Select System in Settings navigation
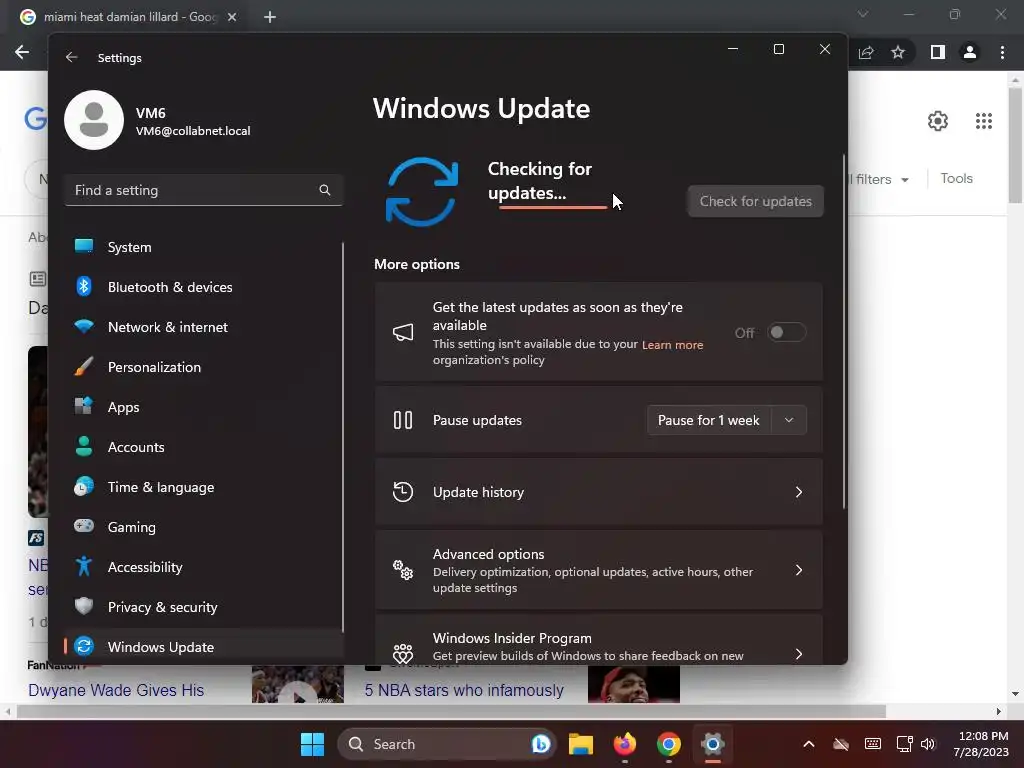The image size is (1024, 768). click(204, 247)
